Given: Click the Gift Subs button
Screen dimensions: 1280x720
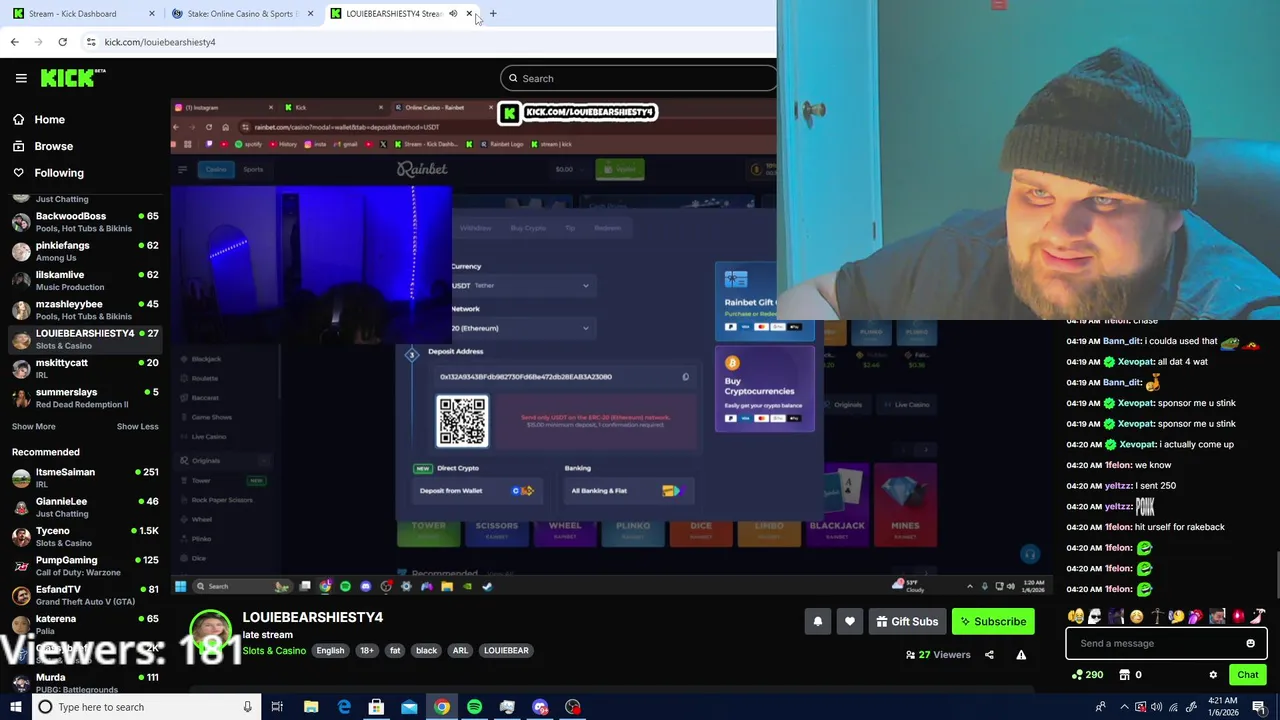Looking at the screenshot, I should [x=907, y=621].
